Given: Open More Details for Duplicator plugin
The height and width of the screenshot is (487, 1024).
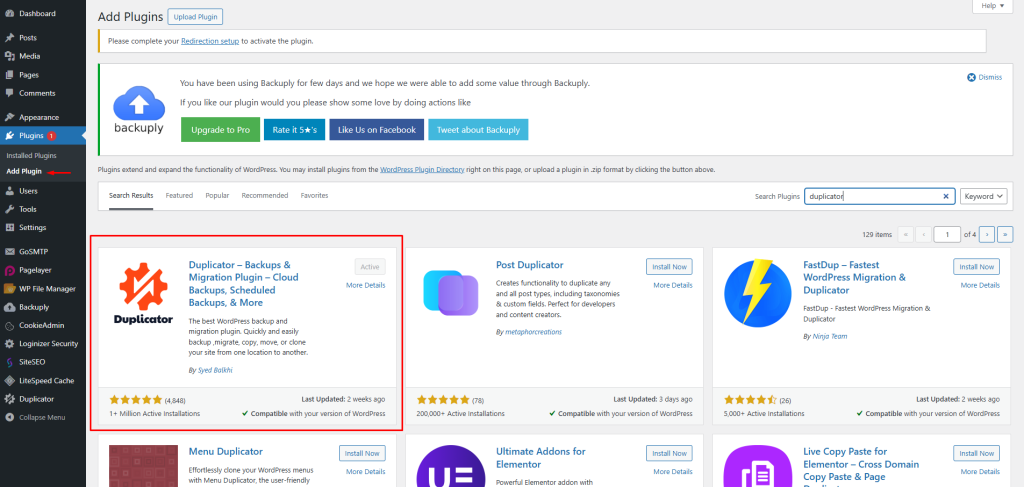Looking at the screenshot, I should [366, 285].
